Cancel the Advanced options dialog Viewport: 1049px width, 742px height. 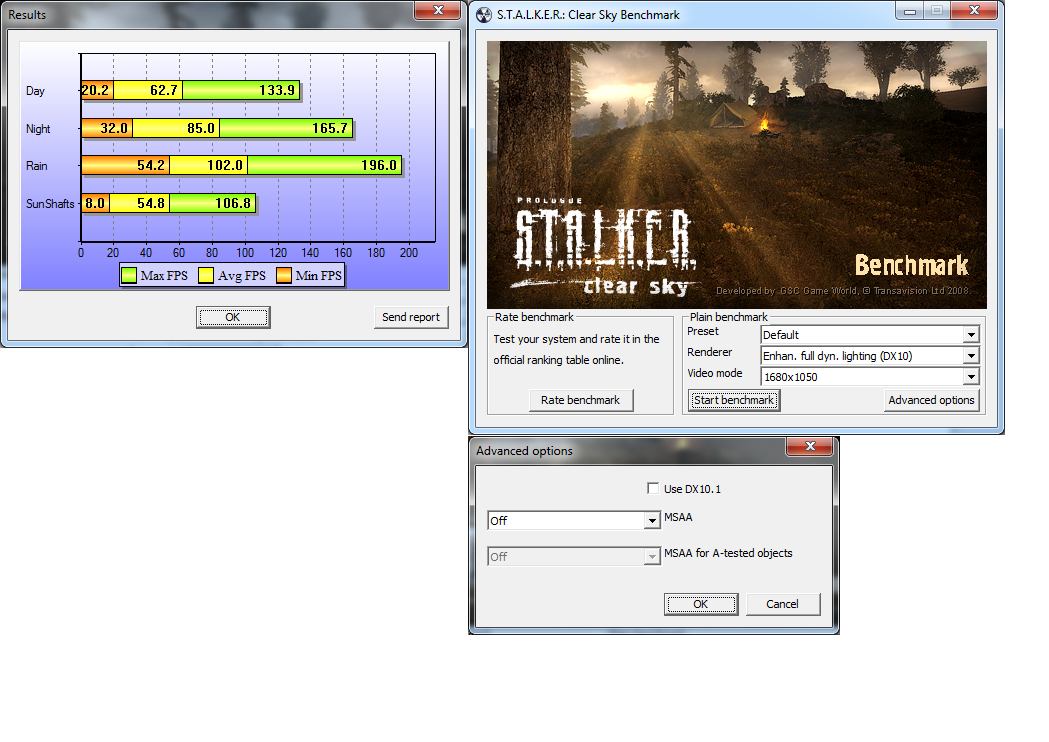pyautogui.click(x=782, y=604)
